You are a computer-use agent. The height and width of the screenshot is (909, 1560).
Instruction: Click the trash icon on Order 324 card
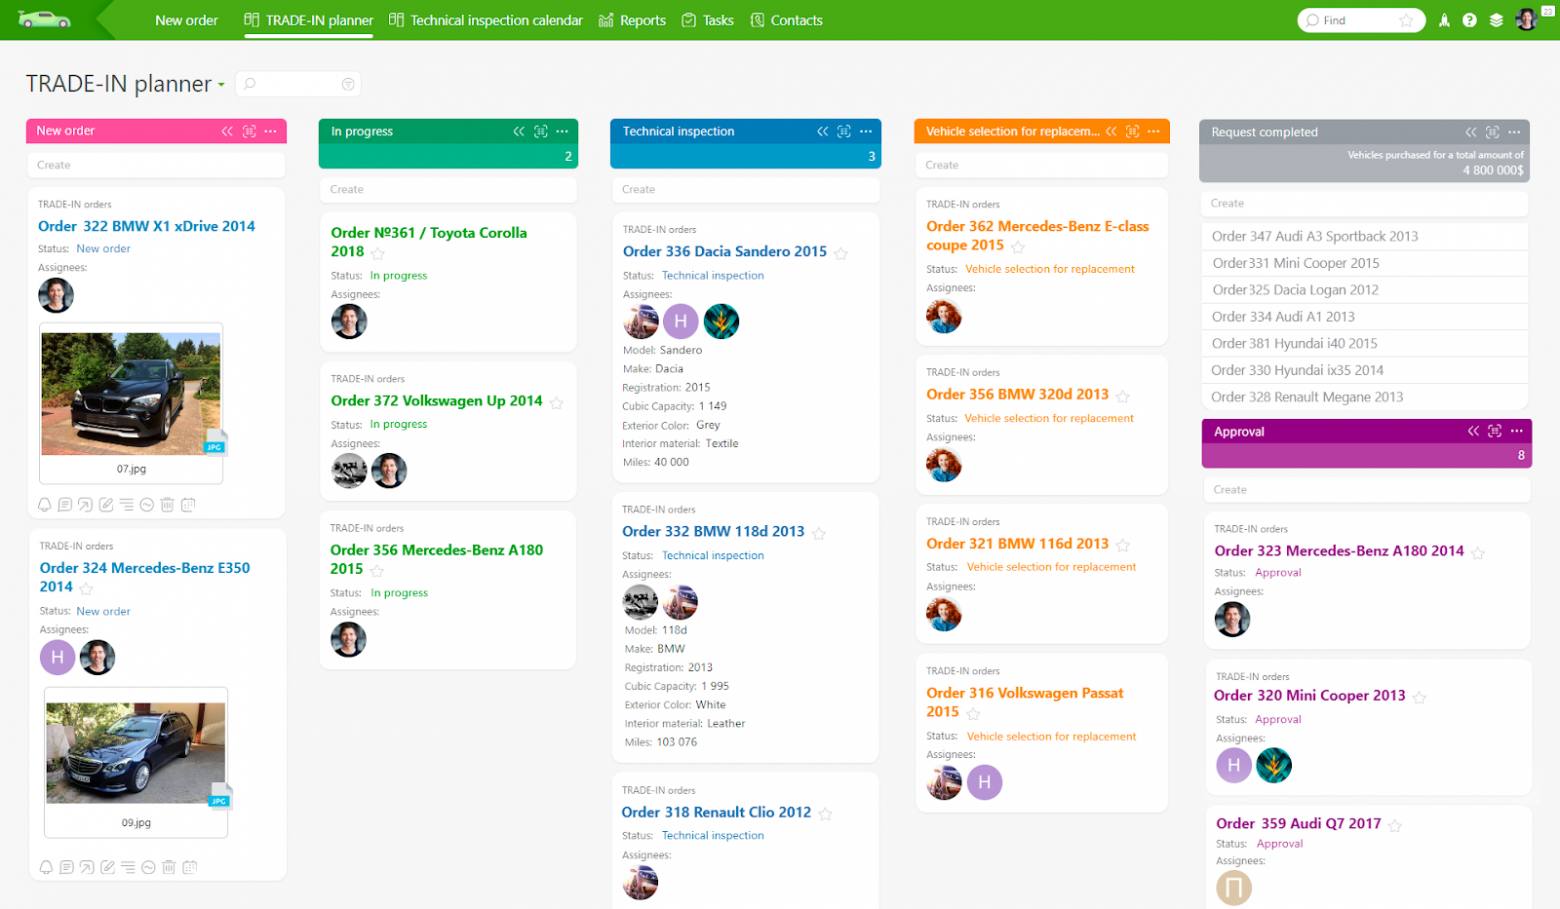click(x=169, y=867)
